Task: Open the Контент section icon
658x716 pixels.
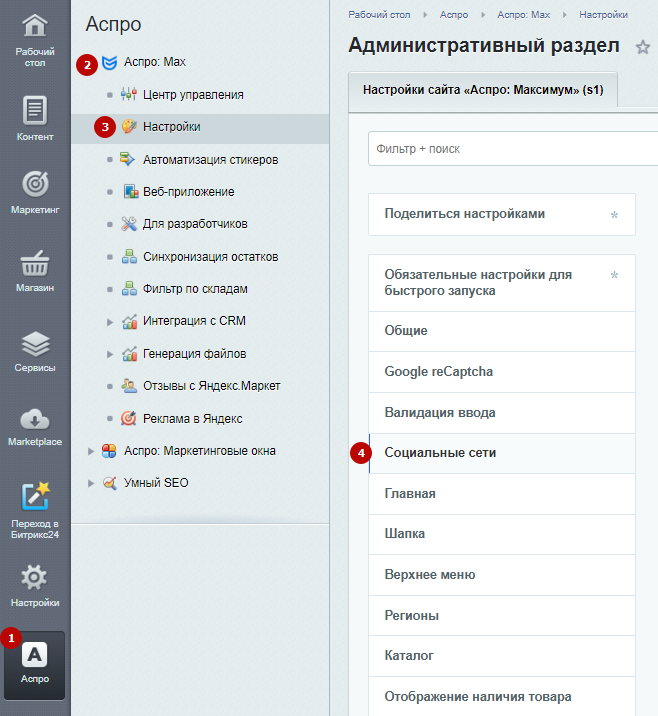Action: click(x=35, y=111)
